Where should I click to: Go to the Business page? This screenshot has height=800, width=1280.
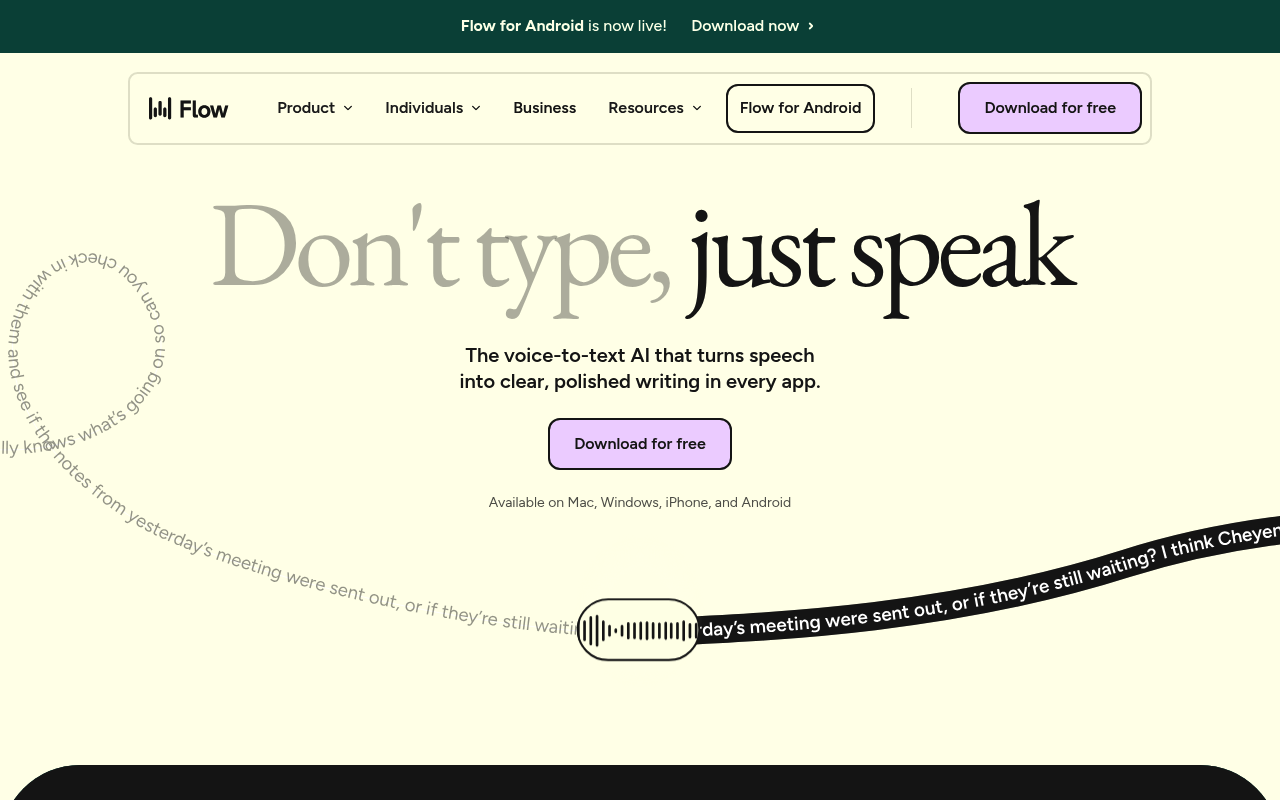544,108
